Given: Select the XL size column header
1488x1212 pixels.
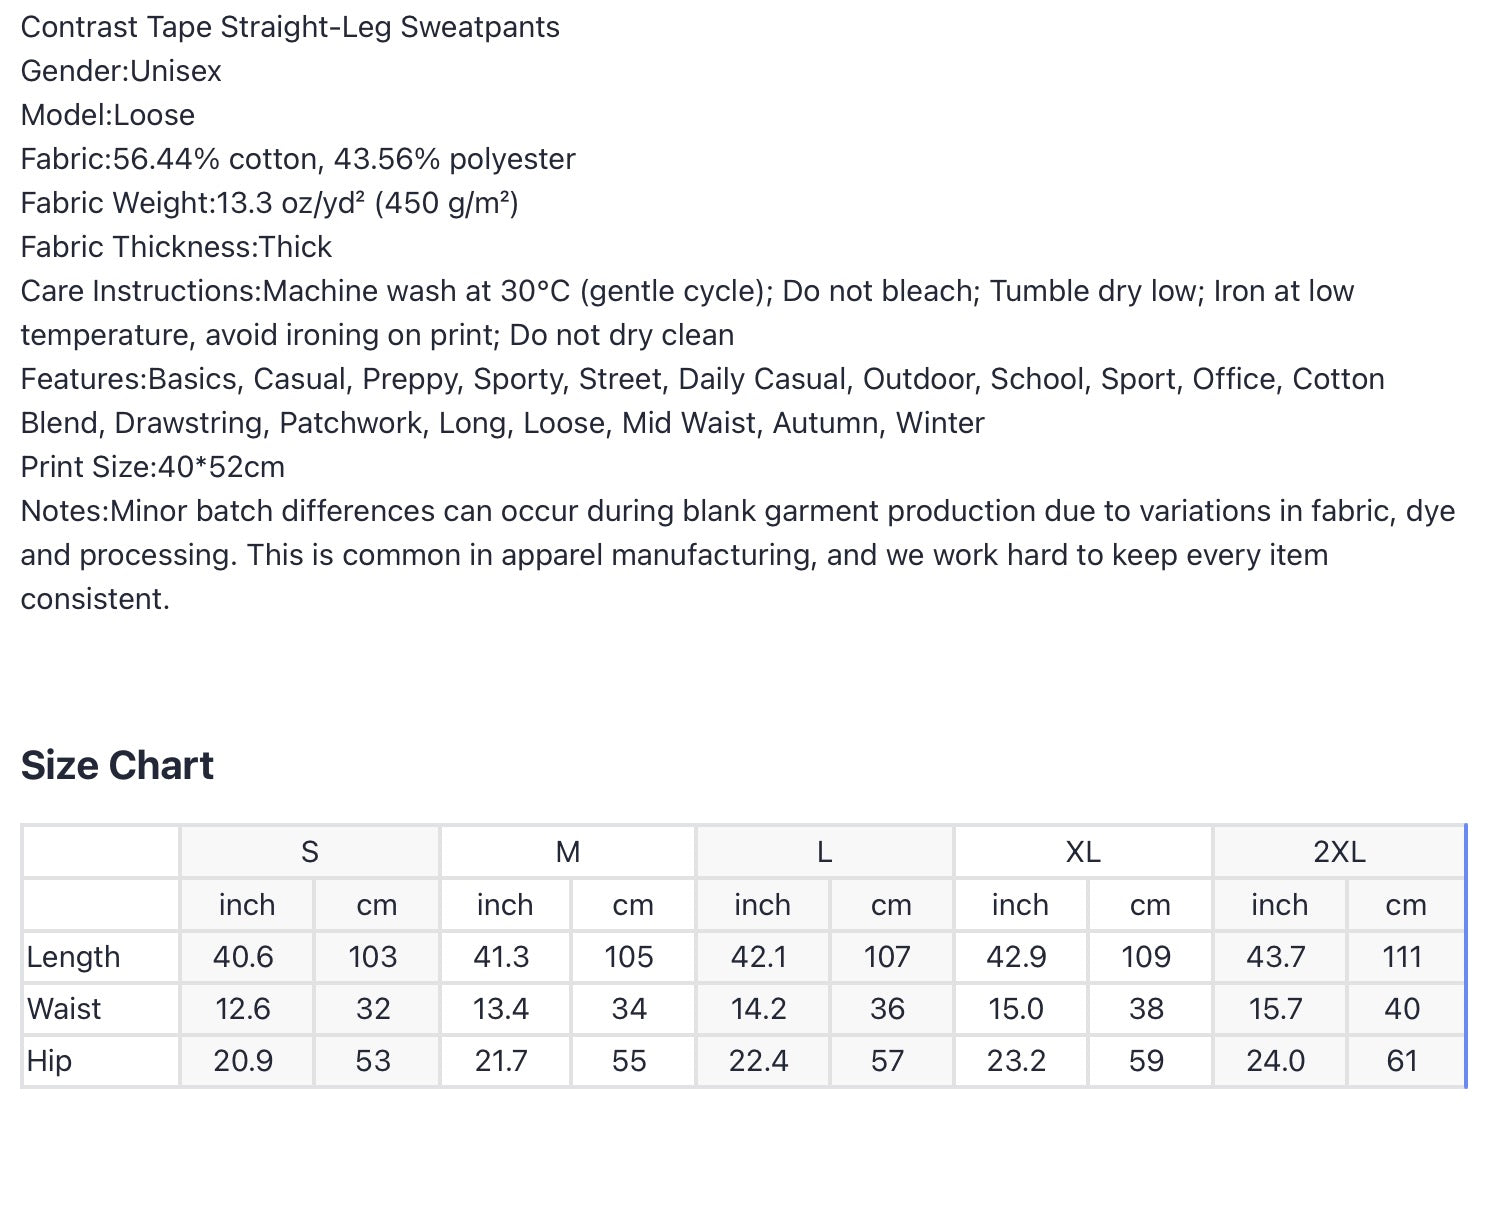Looking at the screenshot, I should point(1083,852).
